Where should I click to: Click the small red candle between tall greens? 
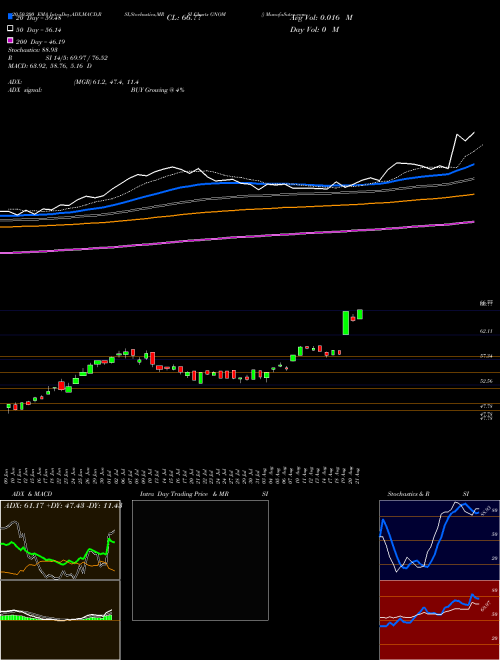pos(353,318)
